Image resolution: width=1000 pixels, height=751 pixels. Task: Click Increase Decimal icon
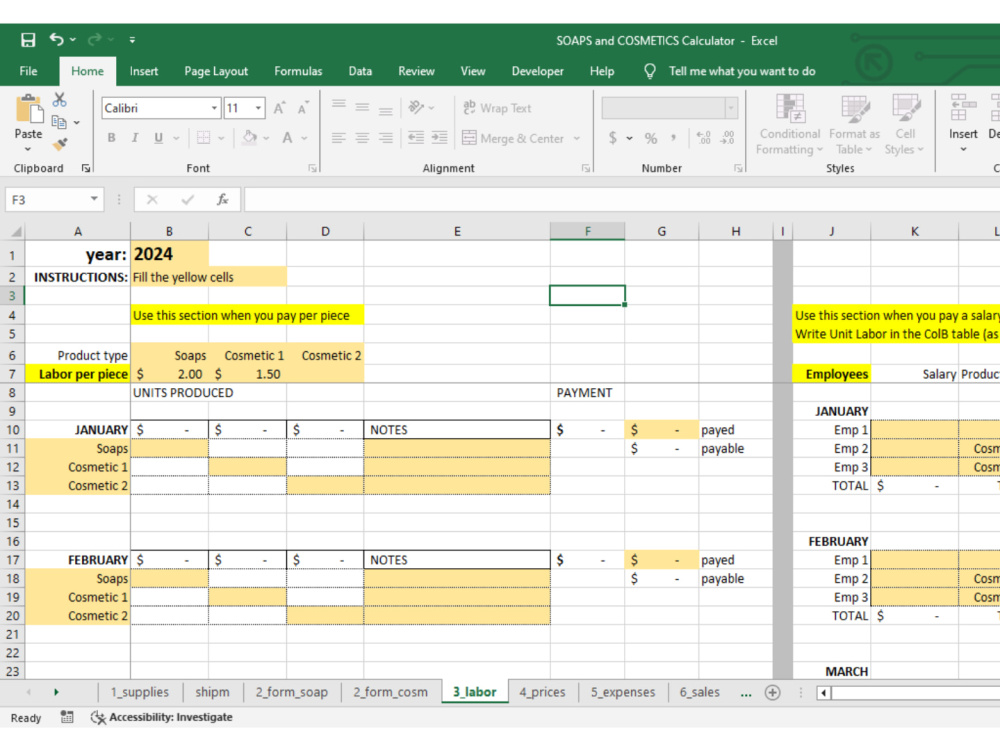[703, 138]
